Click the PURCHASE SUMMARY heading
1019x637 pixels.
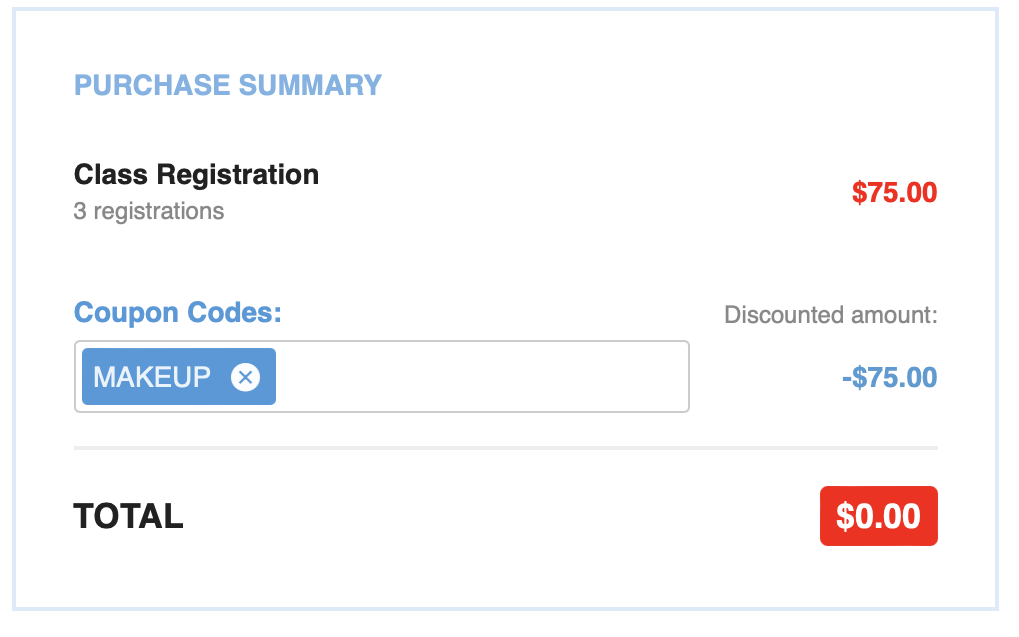click(x=228, y=85)
